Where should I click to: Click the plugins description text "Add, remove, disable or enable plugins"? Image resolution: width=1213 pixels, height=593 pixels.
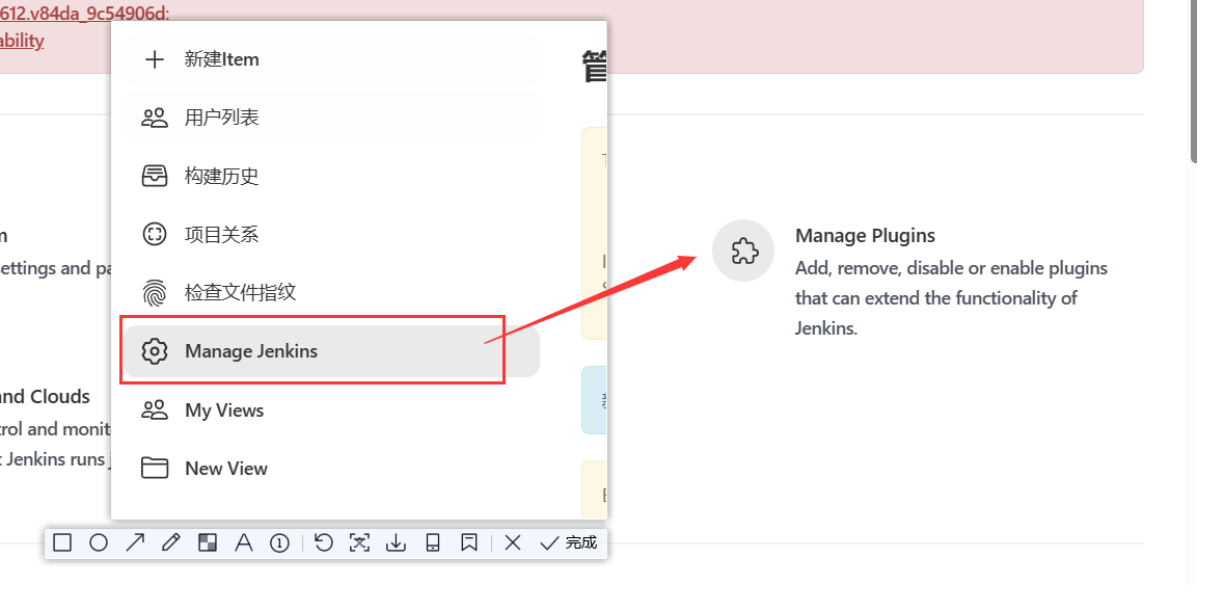click(951, 268)
